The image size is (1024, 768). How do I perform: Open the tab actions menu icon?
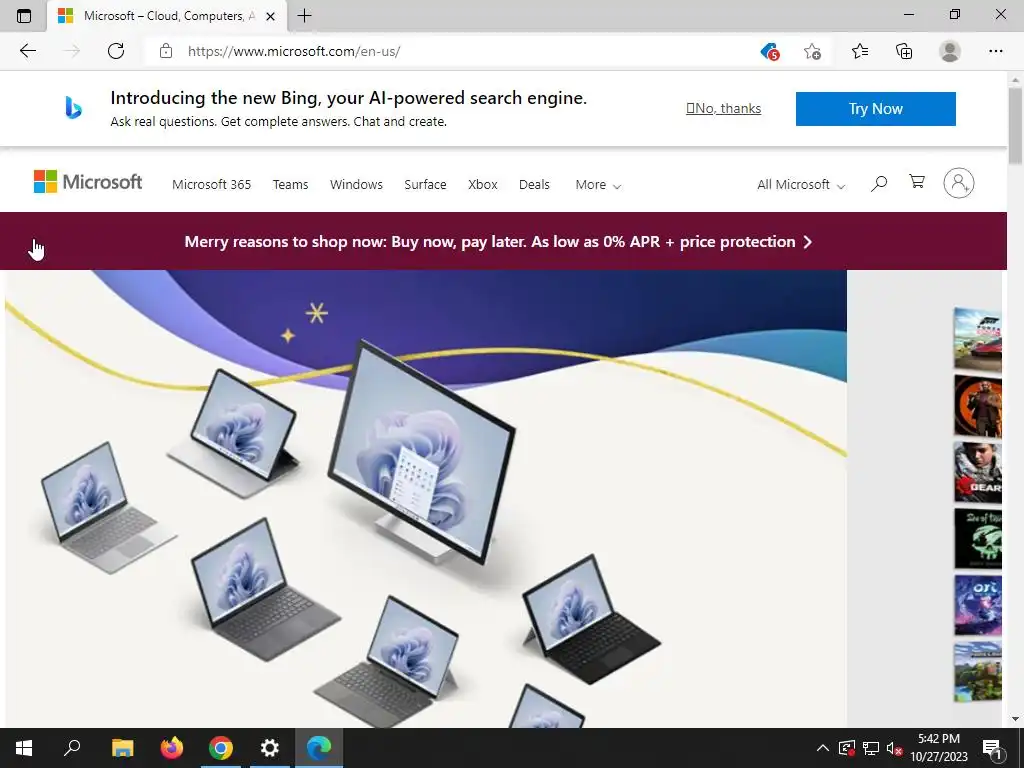pos(24,16)
